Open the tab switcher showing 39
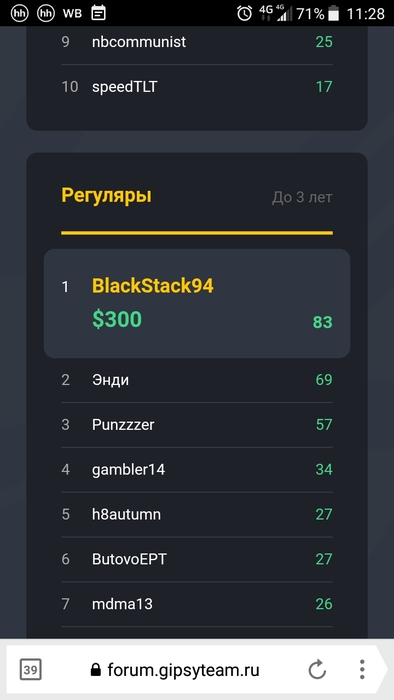The image size is (394, 700). click(30, 670)
